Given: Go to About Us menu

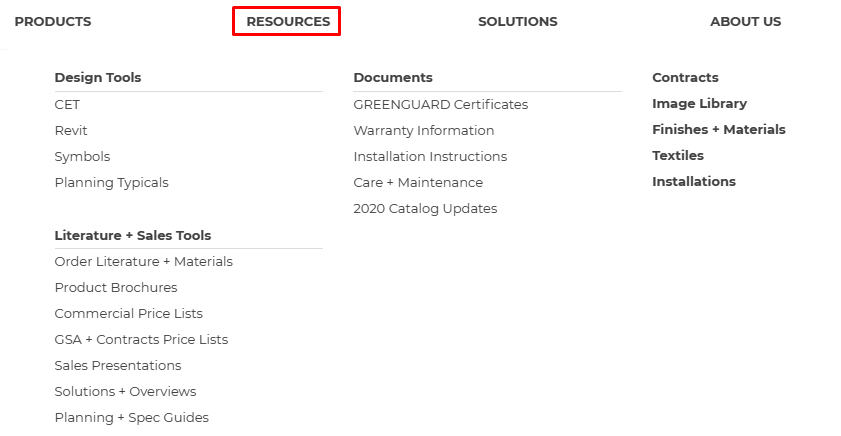Looking at the screenshot, I should [x=745, y=21].
